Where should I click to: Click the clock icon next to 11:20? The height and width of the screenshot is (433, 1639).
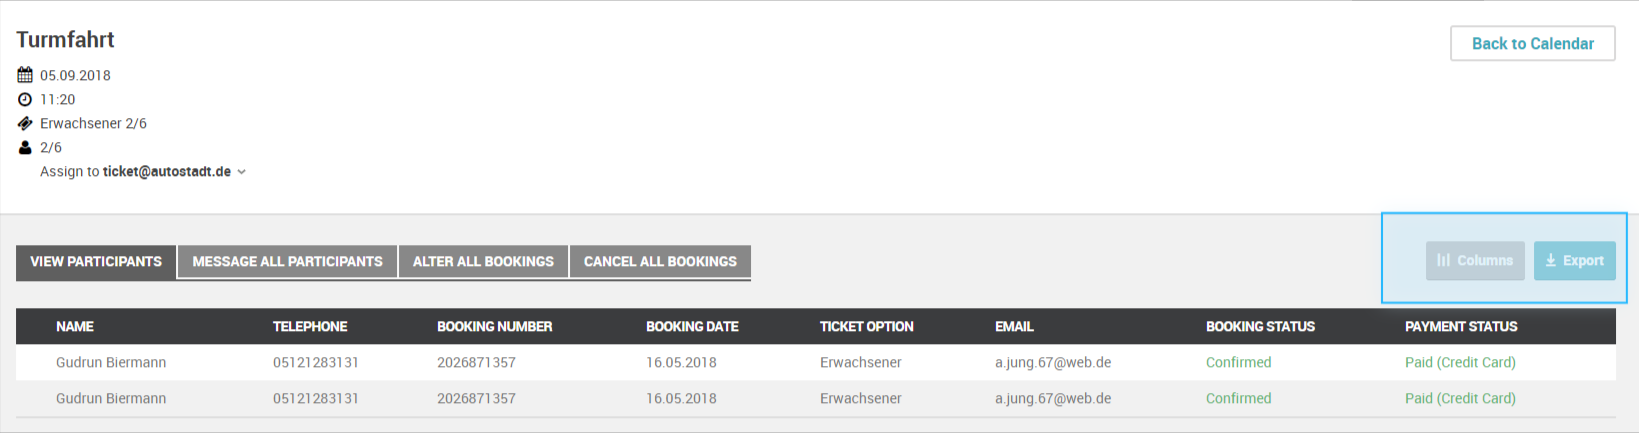point(25,99)
